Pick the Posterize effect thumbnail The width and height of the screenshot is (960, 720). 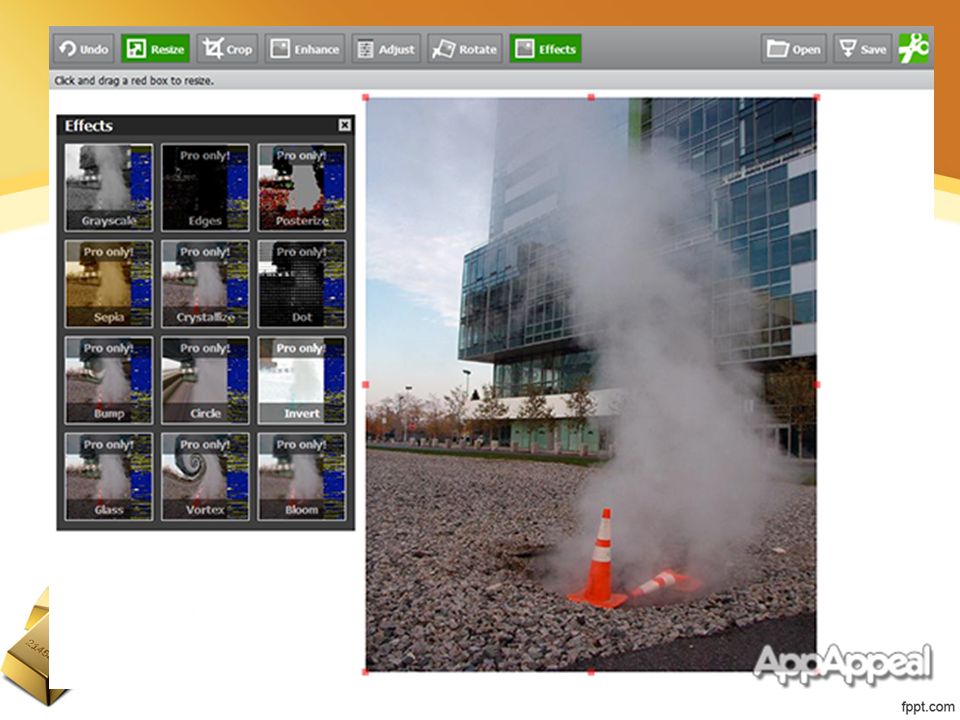(302, 187)
